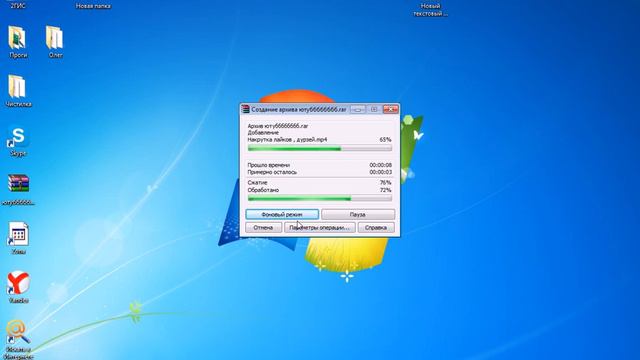Click the remaining time 00:00:03 value
640x360 pixels.
380,172
